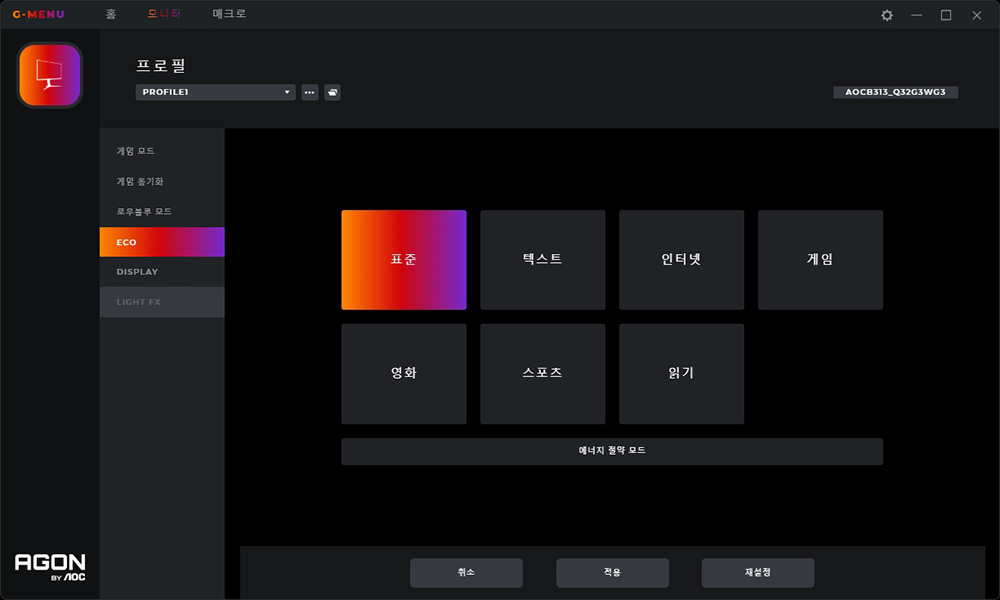Close the G-MENU window

click(x=976, y=15)
